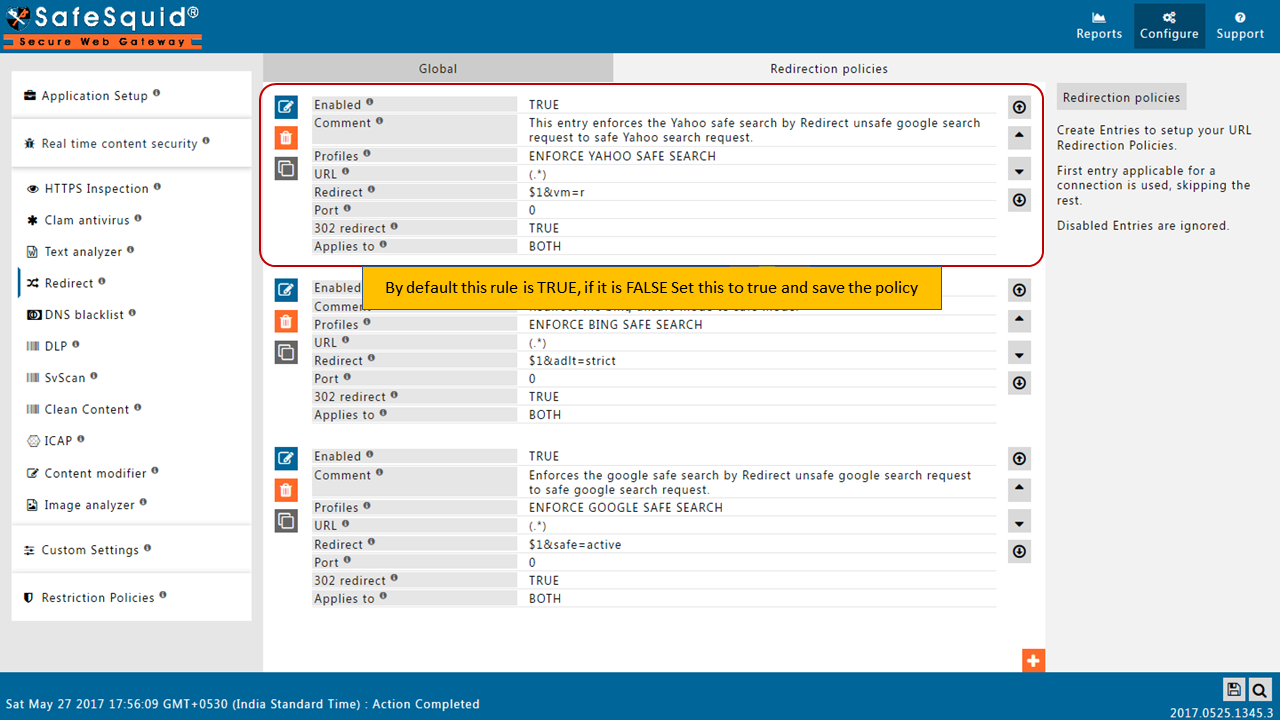Click Enabled TRUE value of Yahoo entry
This screenshot has width=1280, height=720.
pyautogui.click(x=544, y=104)
